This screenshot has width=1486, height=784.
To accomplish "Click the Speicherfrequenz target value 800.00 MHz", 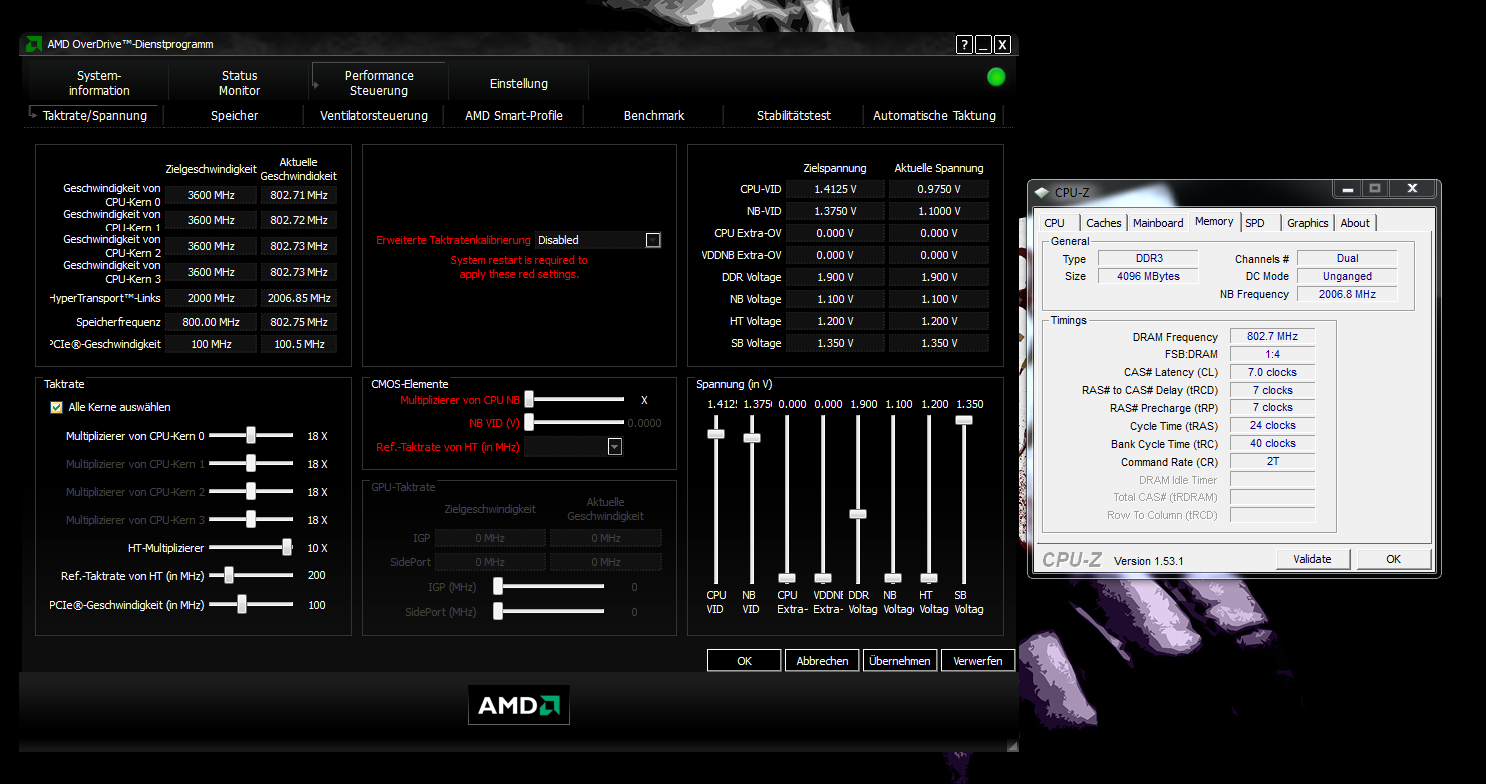I will (211, 322).
